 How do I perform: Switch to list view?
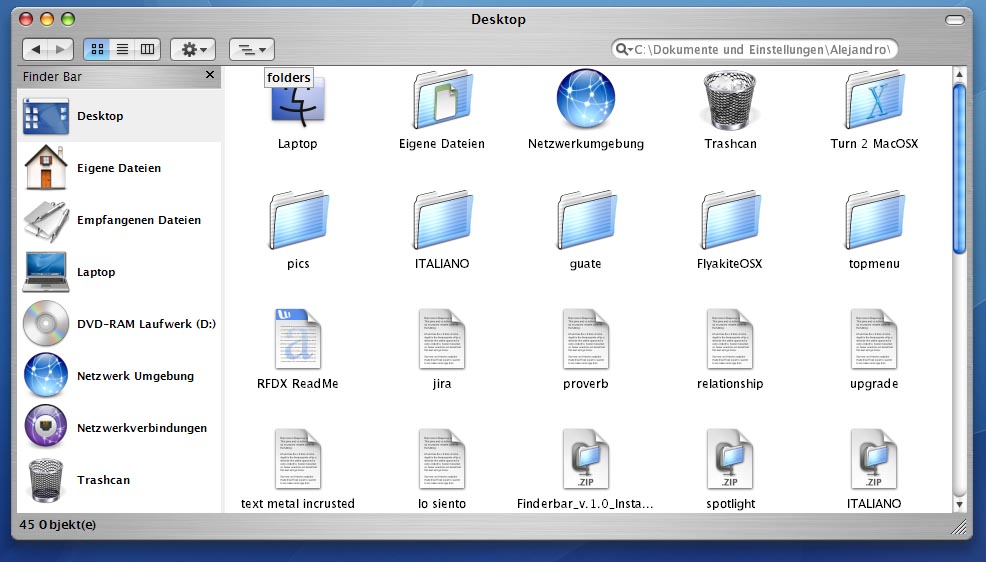click(x=123, y=49)
